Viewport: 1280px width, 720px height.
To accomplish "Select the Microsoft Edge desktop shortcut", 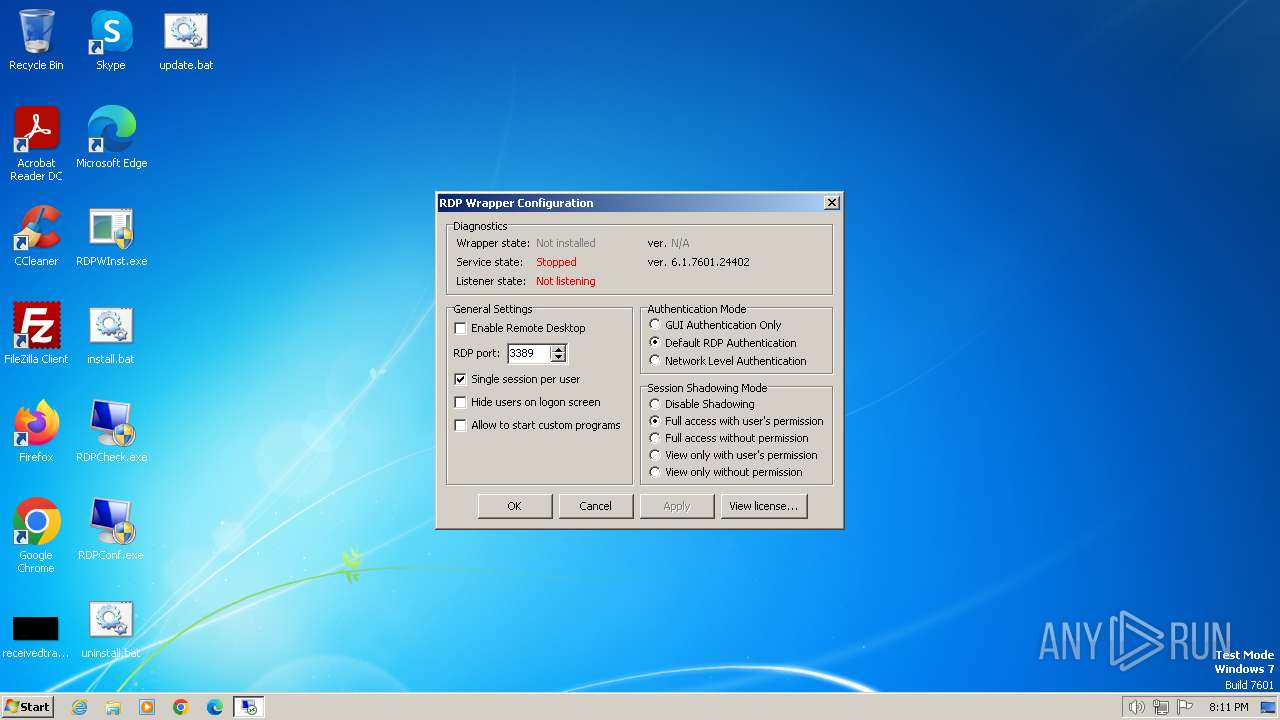I will click(111, 138).
